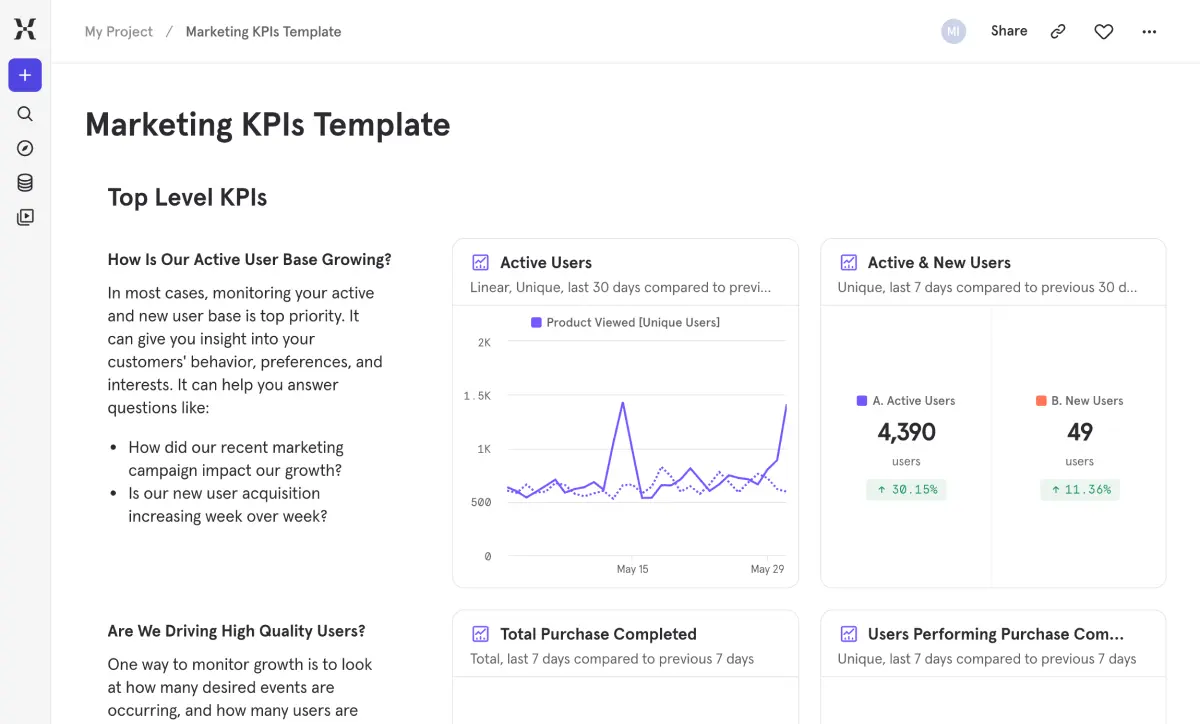
Task: Toggle Product Viewed legend color swatch
Action: [537, 323]
